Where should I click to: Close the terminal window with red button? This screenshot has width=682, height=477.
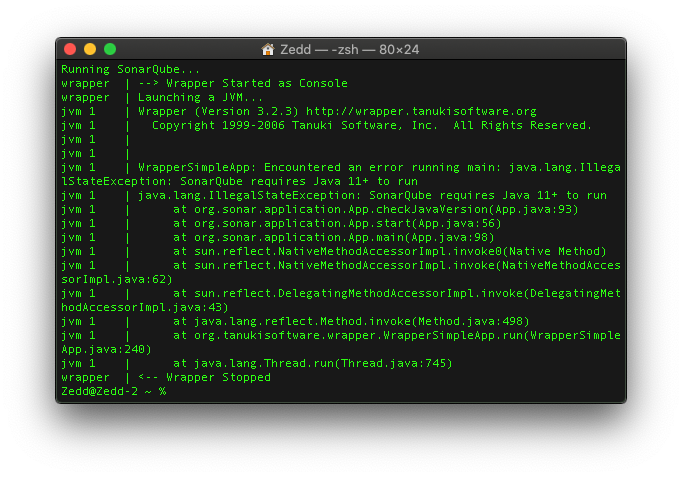pos(70,49)
